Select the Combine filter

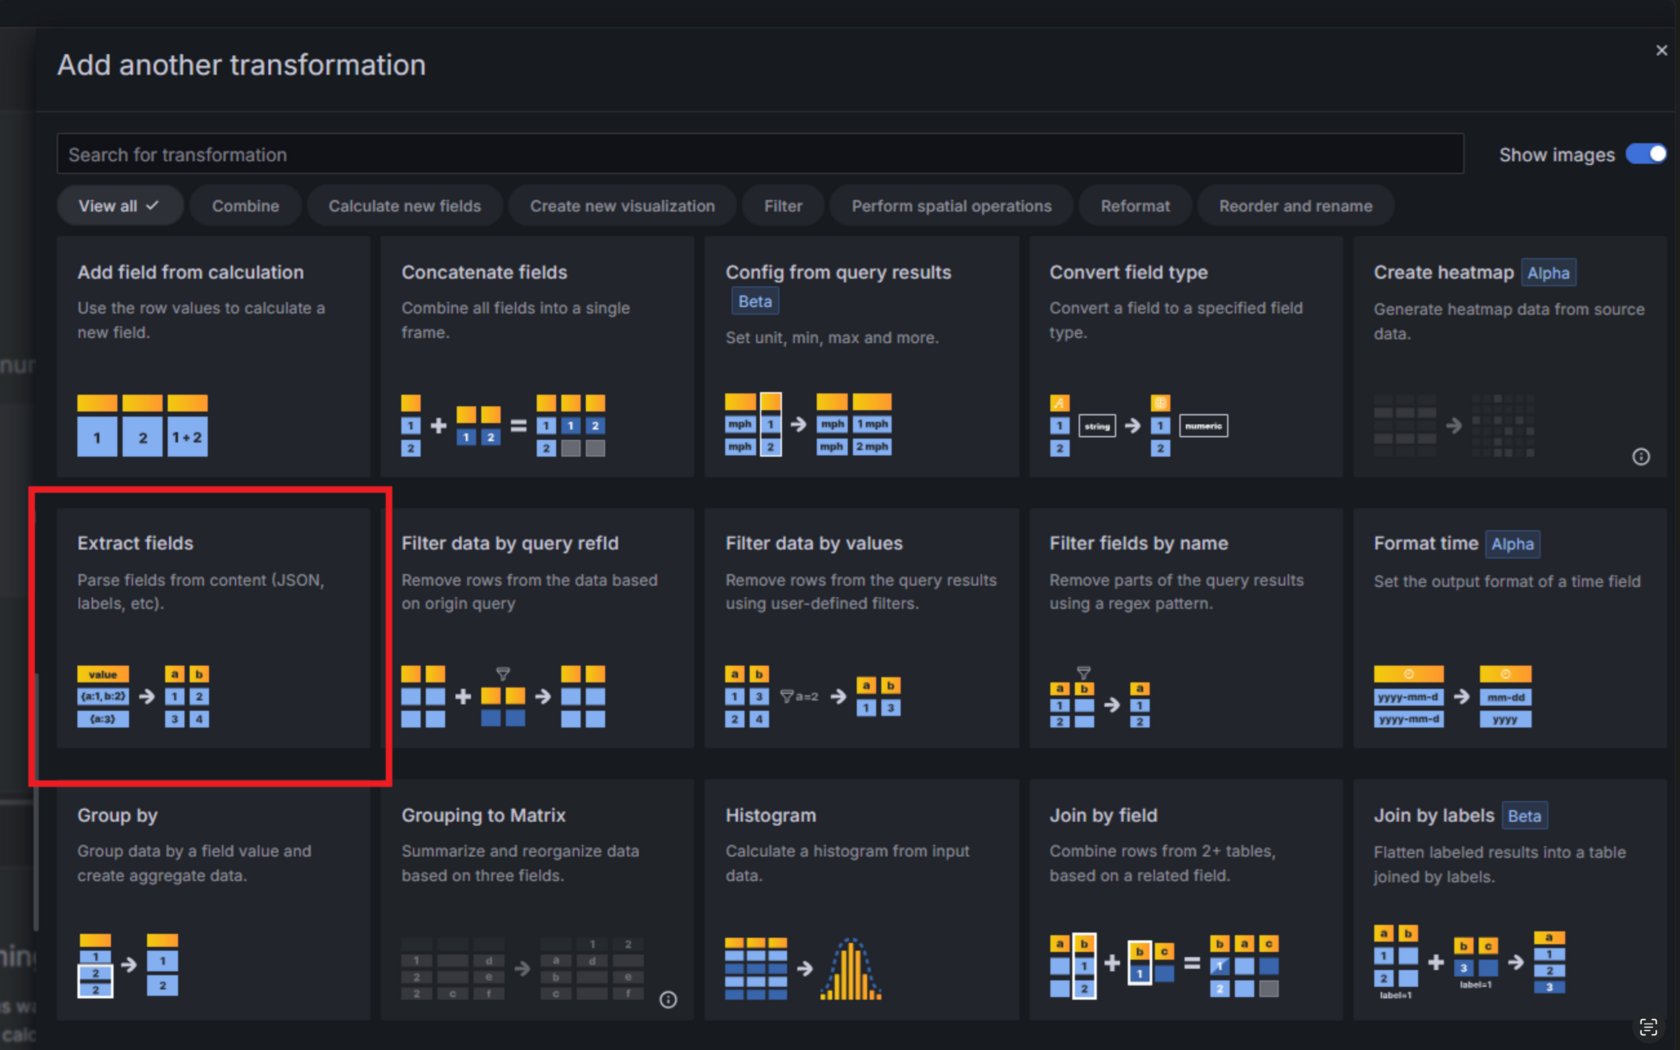pyautogui.click(x=245, y=206)
